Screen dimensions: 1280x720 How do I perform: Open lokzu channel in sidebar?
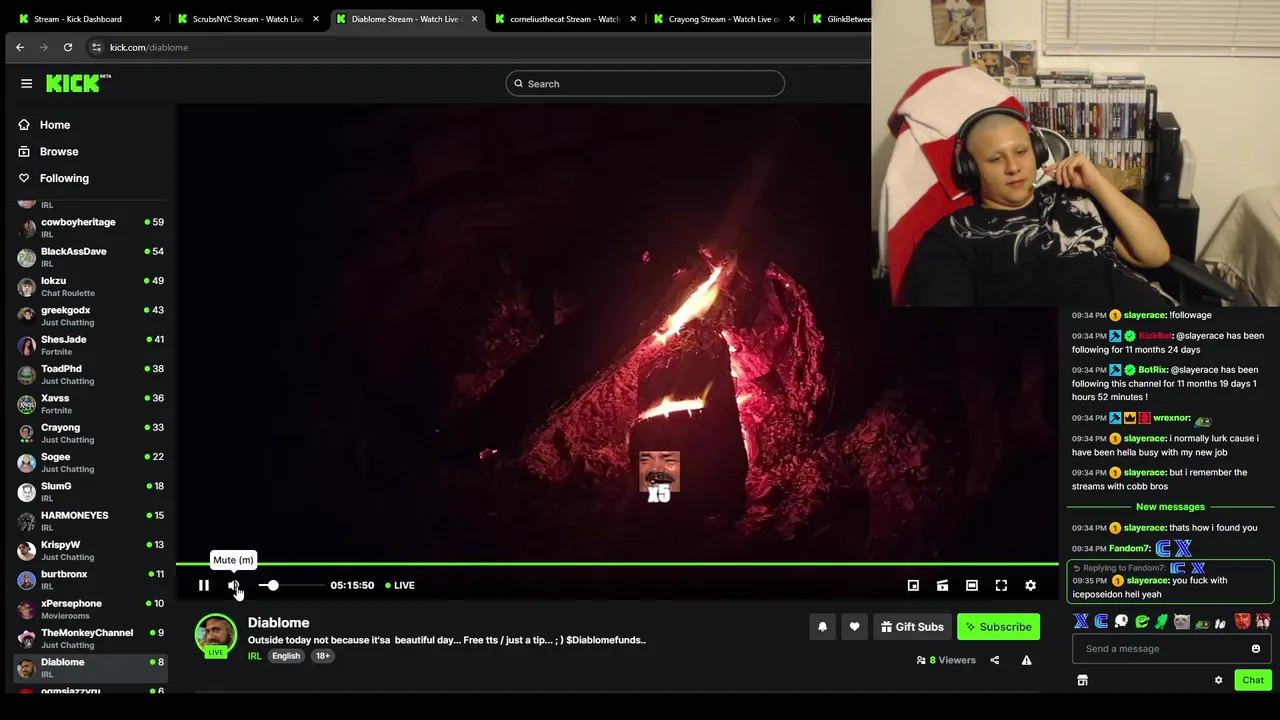click(x=90, y=286)
